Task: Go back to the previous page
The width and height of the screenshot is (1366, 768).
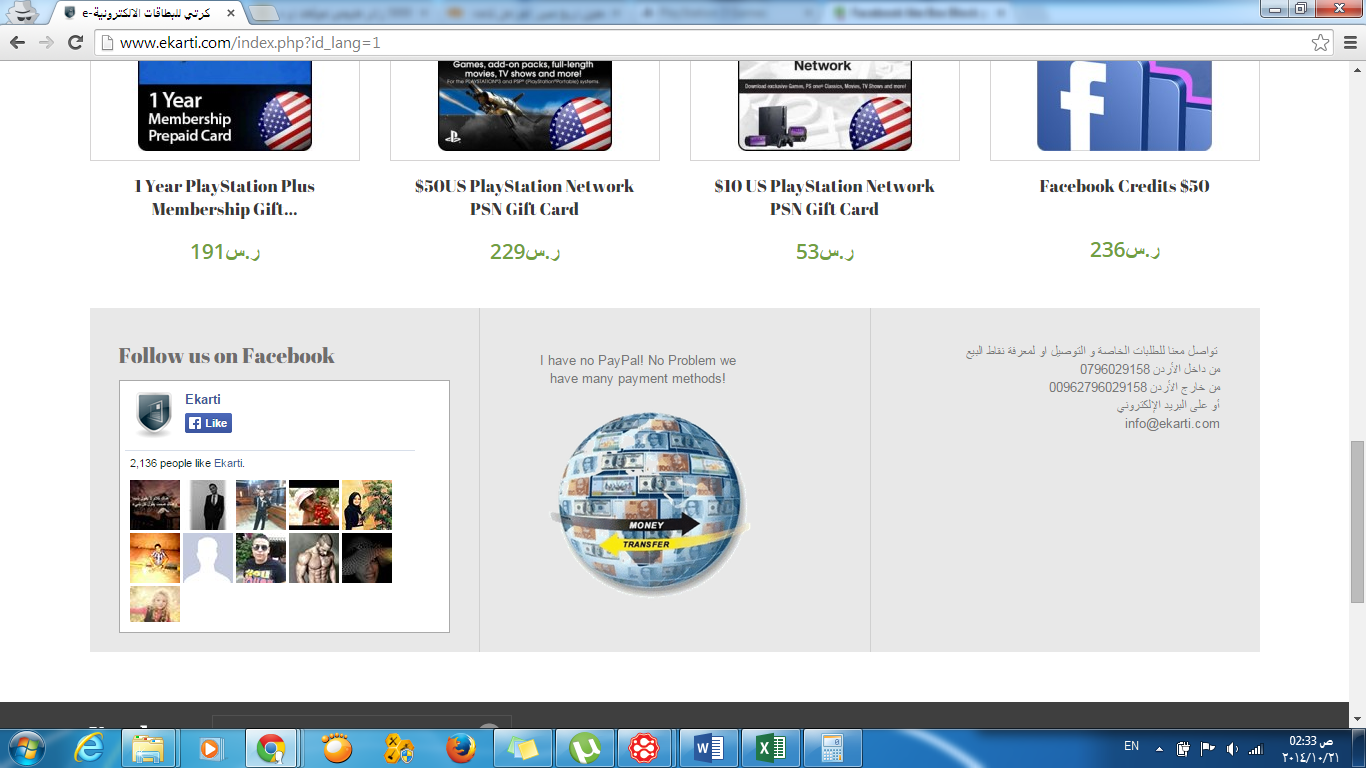Action: (x=17, y=42)
